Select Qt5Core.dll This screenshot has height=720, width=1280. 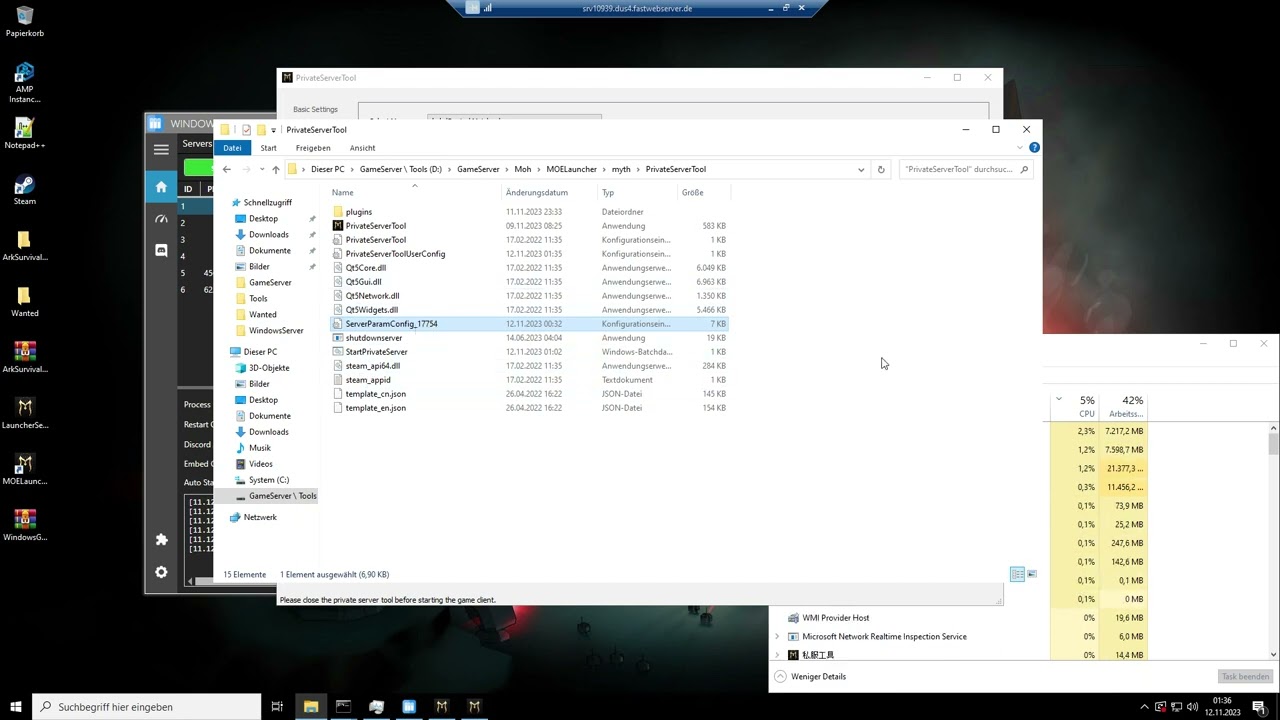365,268
